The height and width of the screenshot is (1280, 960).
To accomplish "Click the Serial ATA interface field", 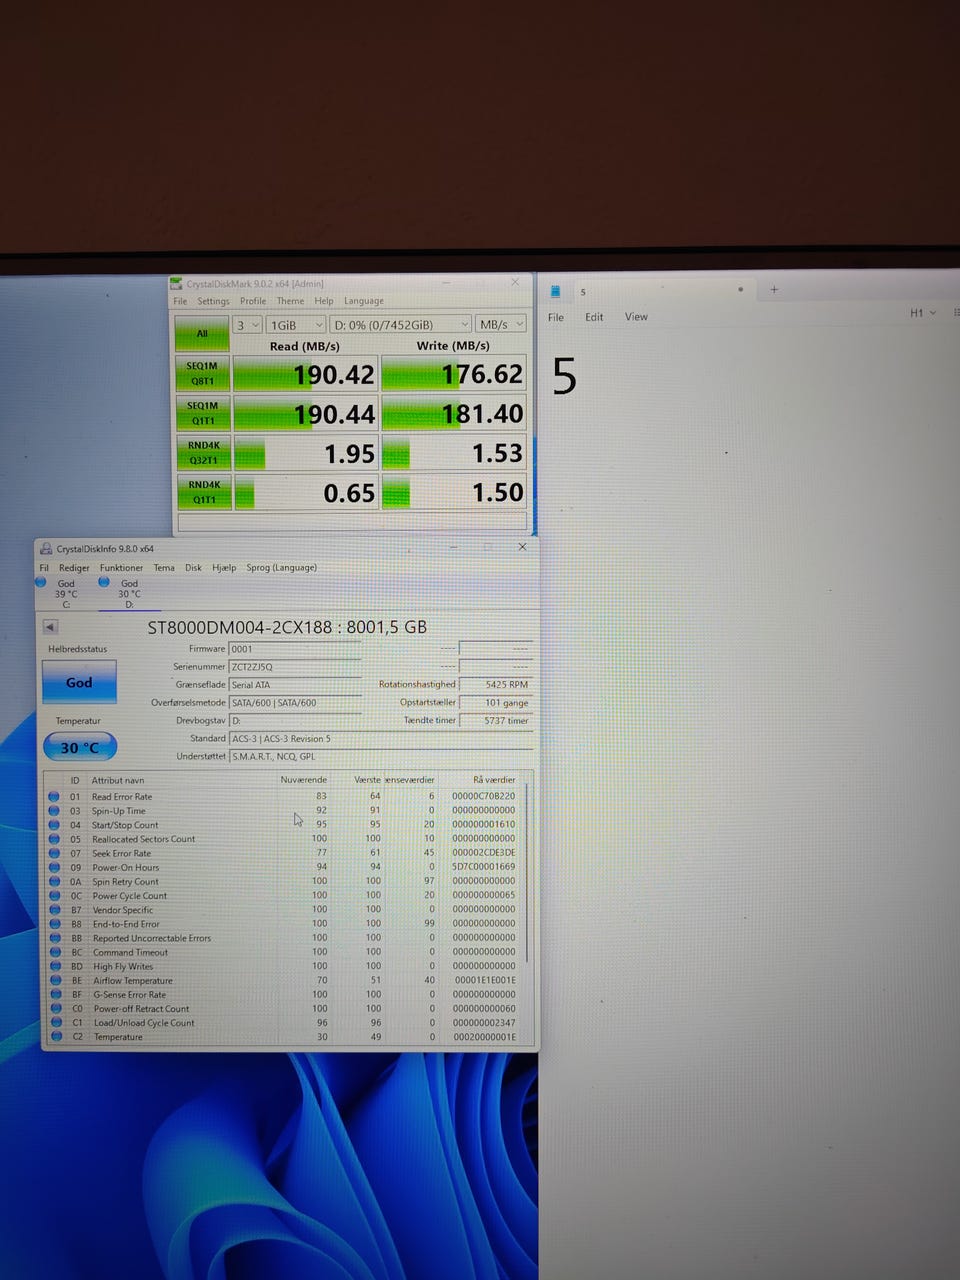I will click(295, 685).
